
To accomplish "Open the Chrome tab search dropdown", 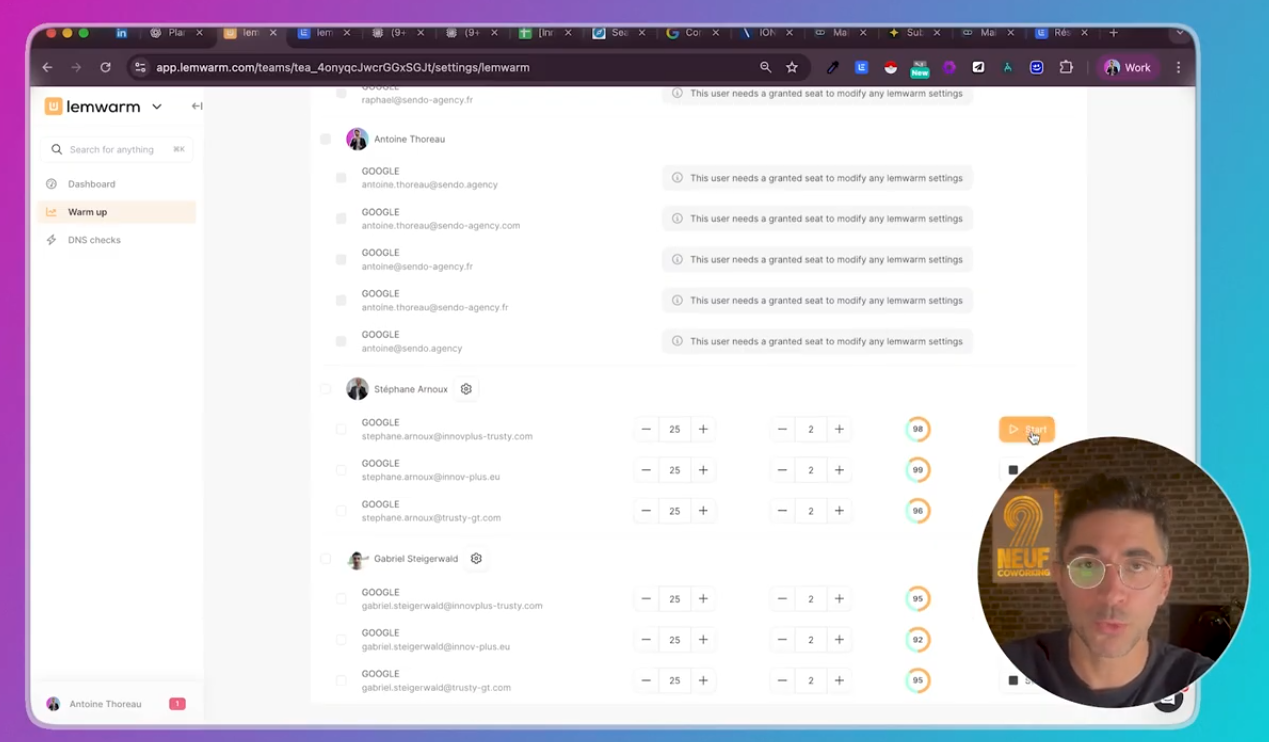I will pyautogui.click(x=1180, y=33).
